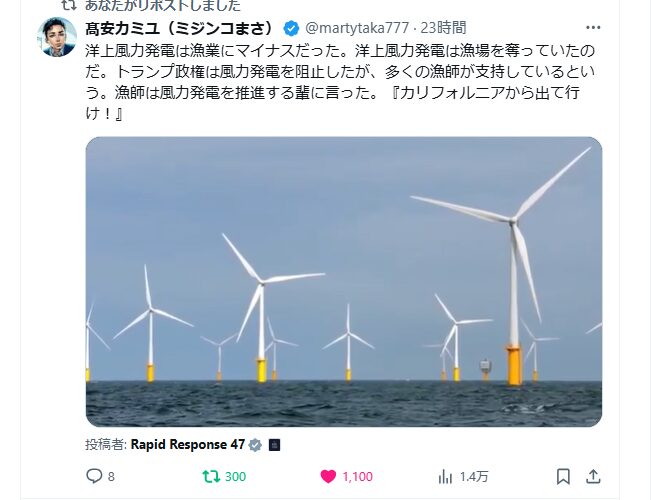The height and width of the screenshot is (500, 651).
Task: Click Rapid Response 47 gray verified badge
Action: coord(255,445)
